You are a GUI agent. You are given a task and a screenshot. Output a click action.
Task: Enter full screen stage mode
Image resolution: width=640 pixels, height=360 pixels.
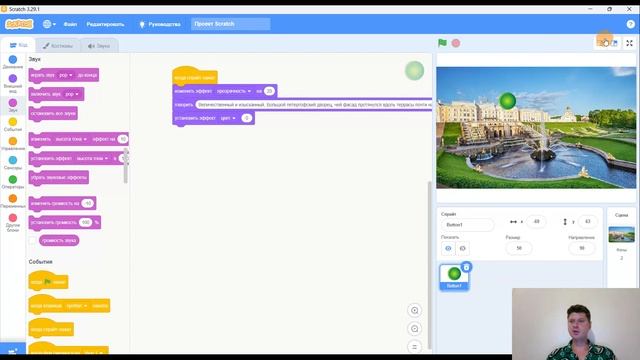click(x=629, y=43)
